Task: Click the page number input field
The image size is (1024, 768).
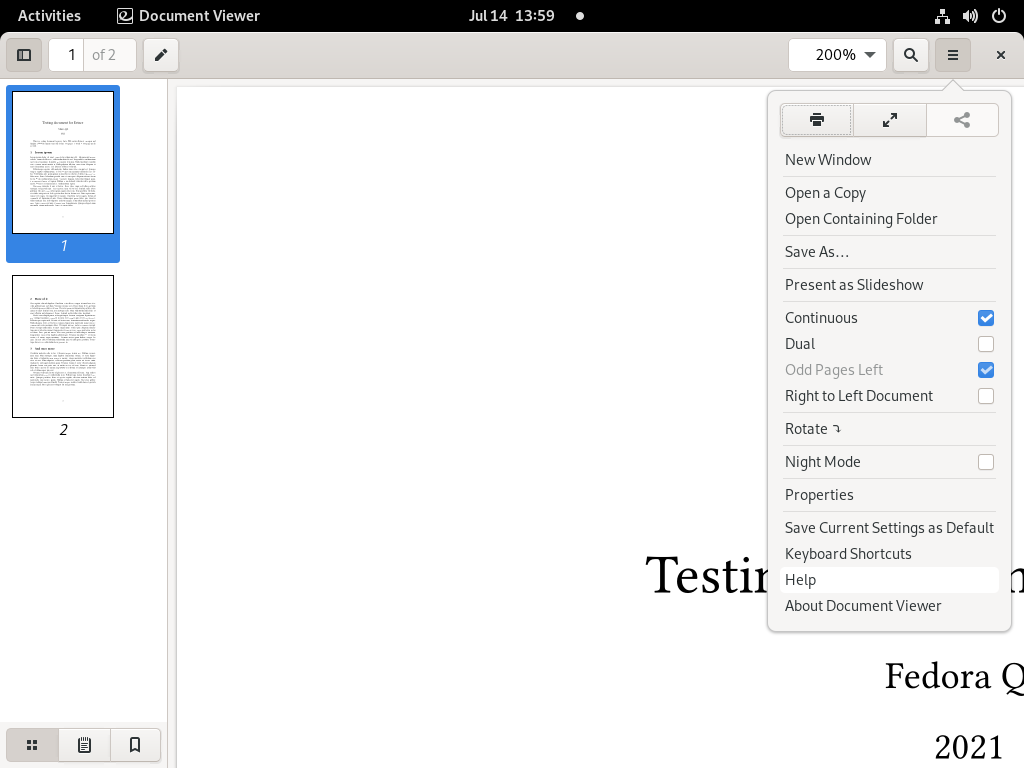Action: pos(67,55)
